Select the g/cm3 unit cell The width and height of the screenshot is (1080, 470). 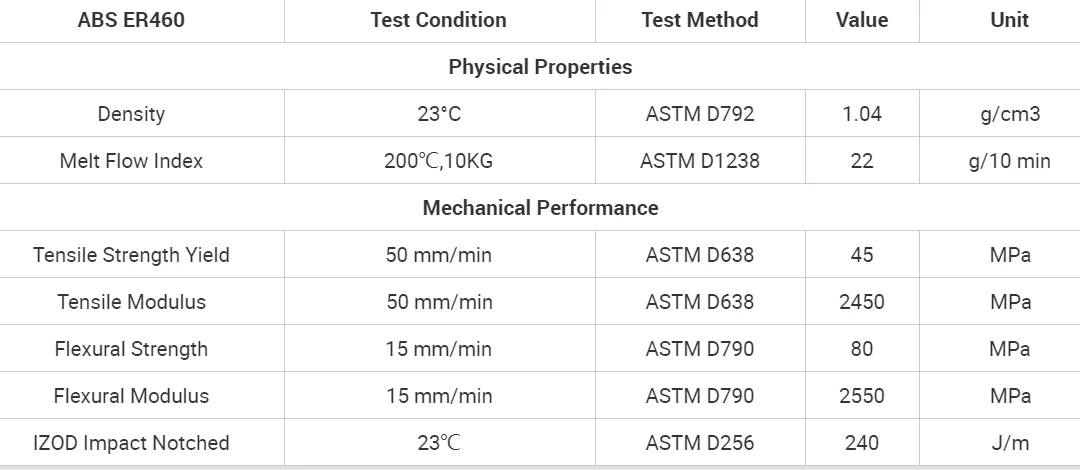tap(1010, 114)
